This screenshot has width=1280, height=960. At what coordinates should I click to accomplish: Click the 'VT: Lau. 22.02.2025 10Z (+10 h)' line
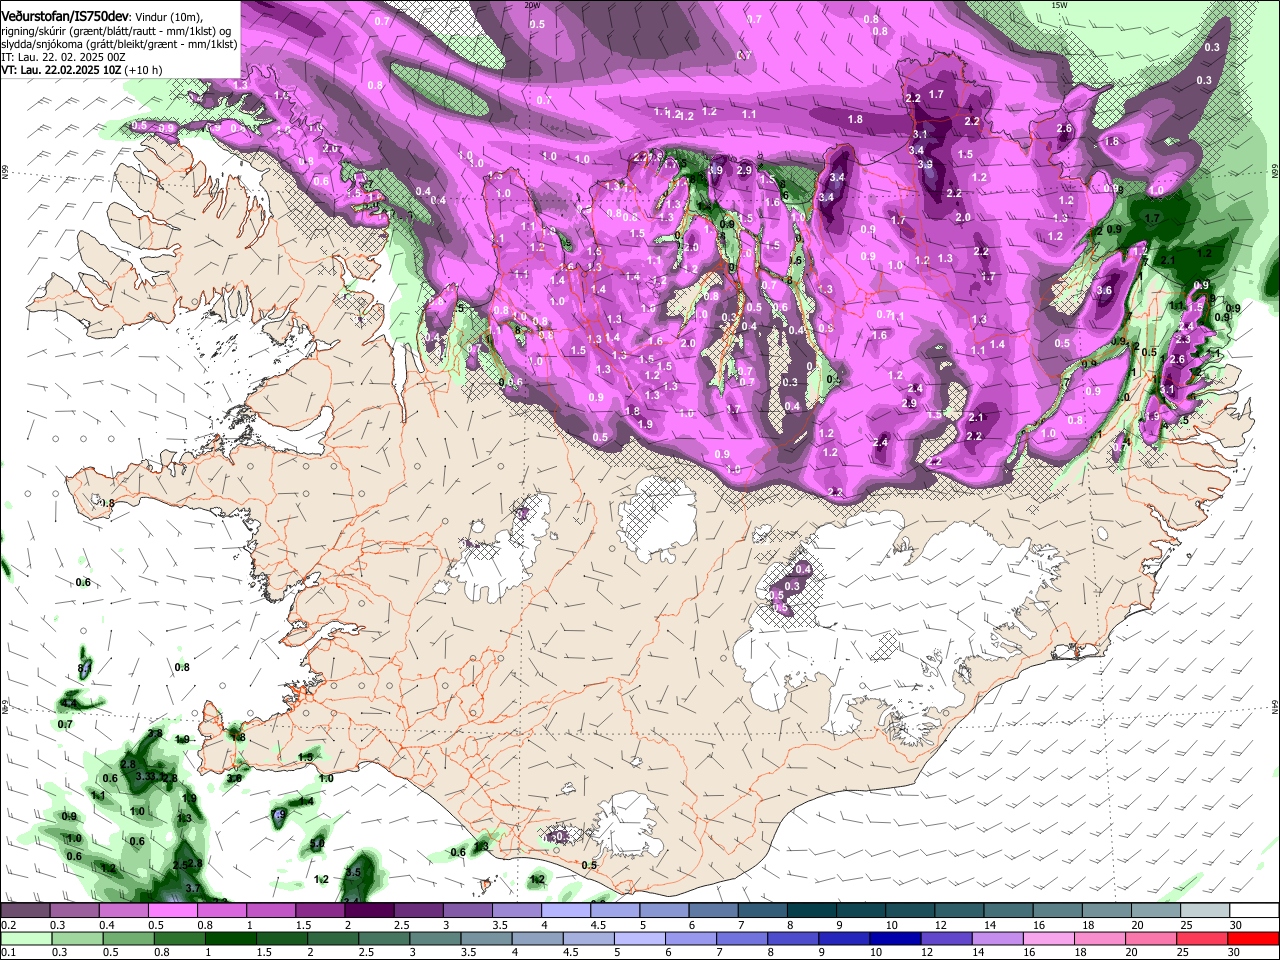(82, 70)
